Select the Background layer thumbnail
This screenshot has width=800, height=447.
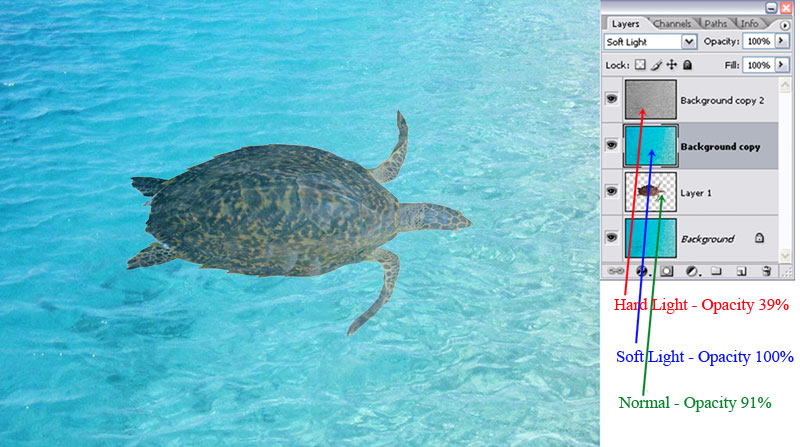click(651, 238)
